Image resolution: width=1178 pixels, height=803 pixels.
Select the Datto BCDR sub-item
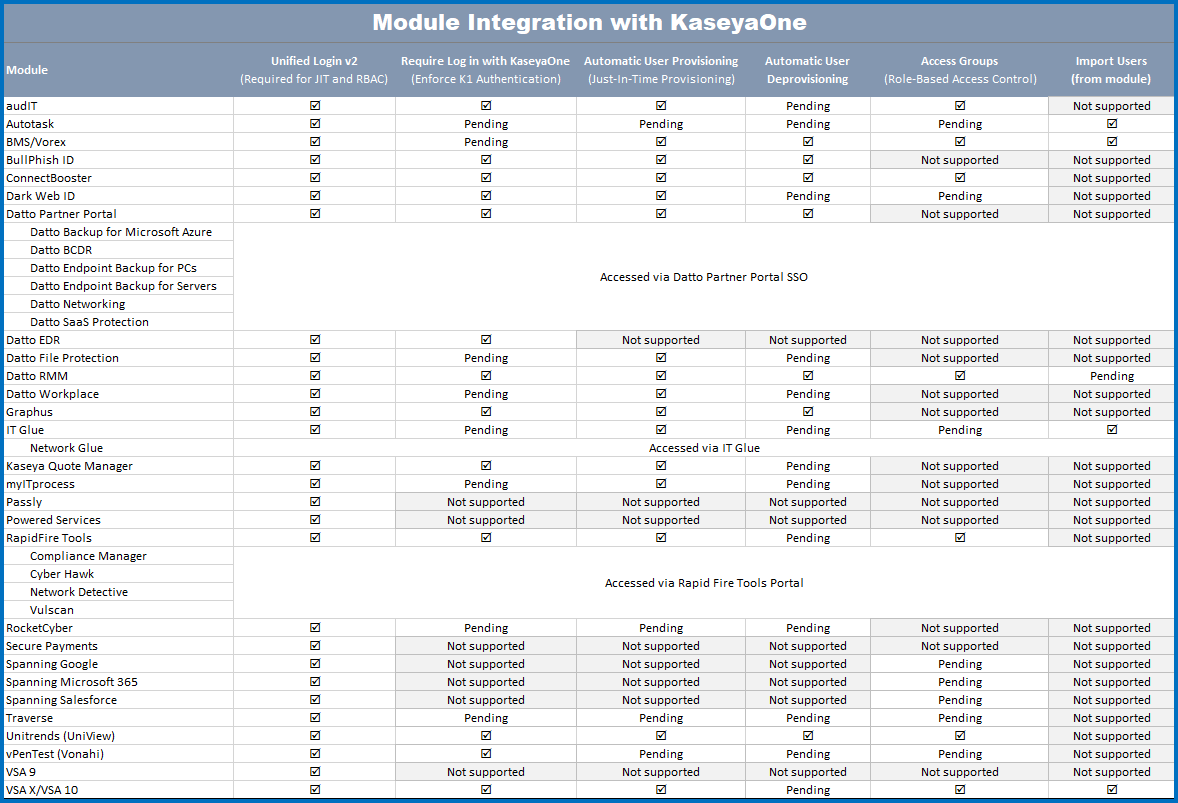click(x=62, y=250)
